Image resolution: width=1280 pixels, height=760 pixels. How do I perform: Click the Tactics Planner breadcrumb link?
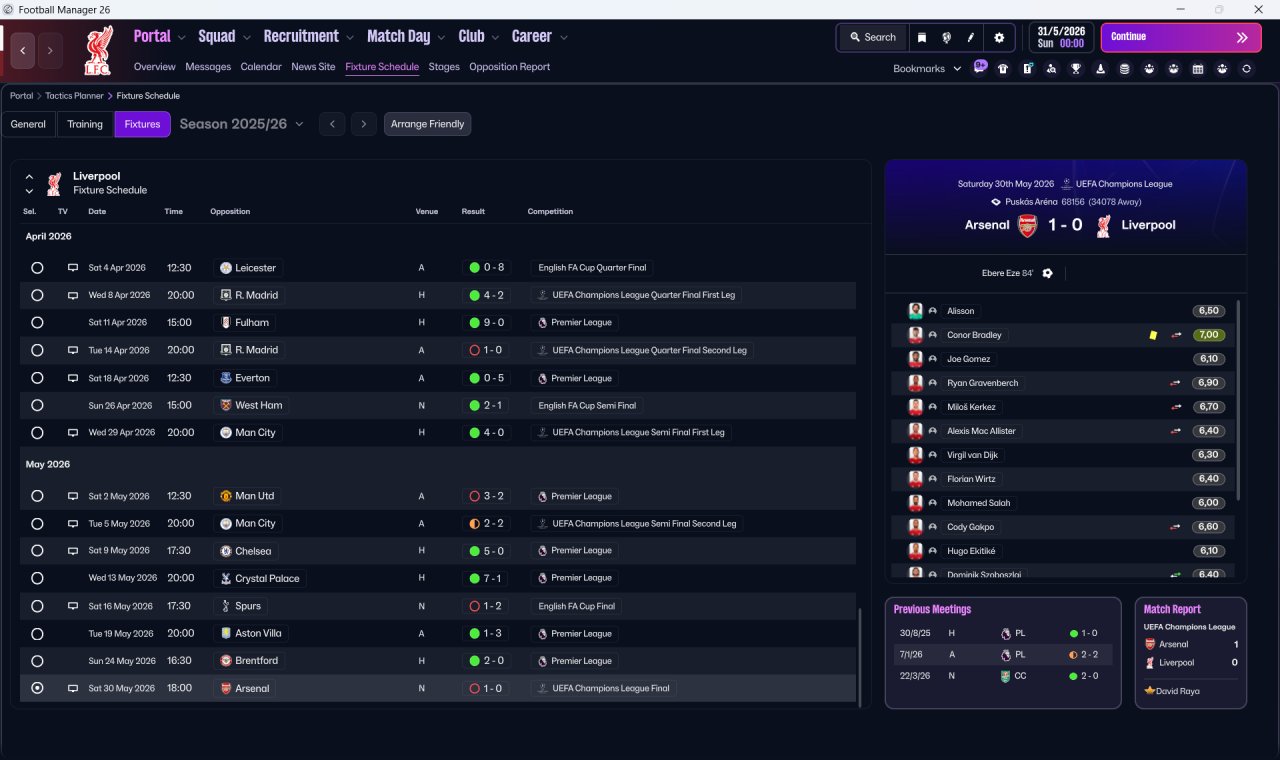click(x=75, y=96)
